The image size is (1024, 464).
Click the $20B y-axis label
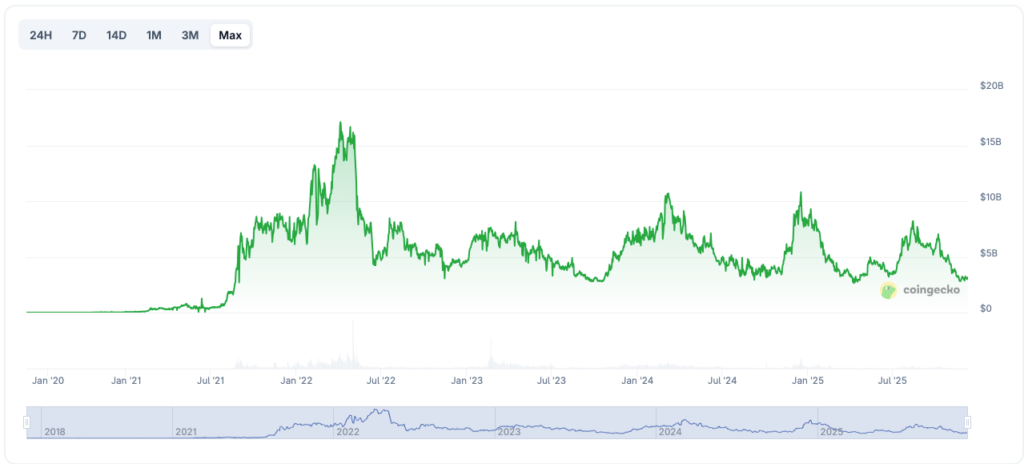tap(991, 87)
